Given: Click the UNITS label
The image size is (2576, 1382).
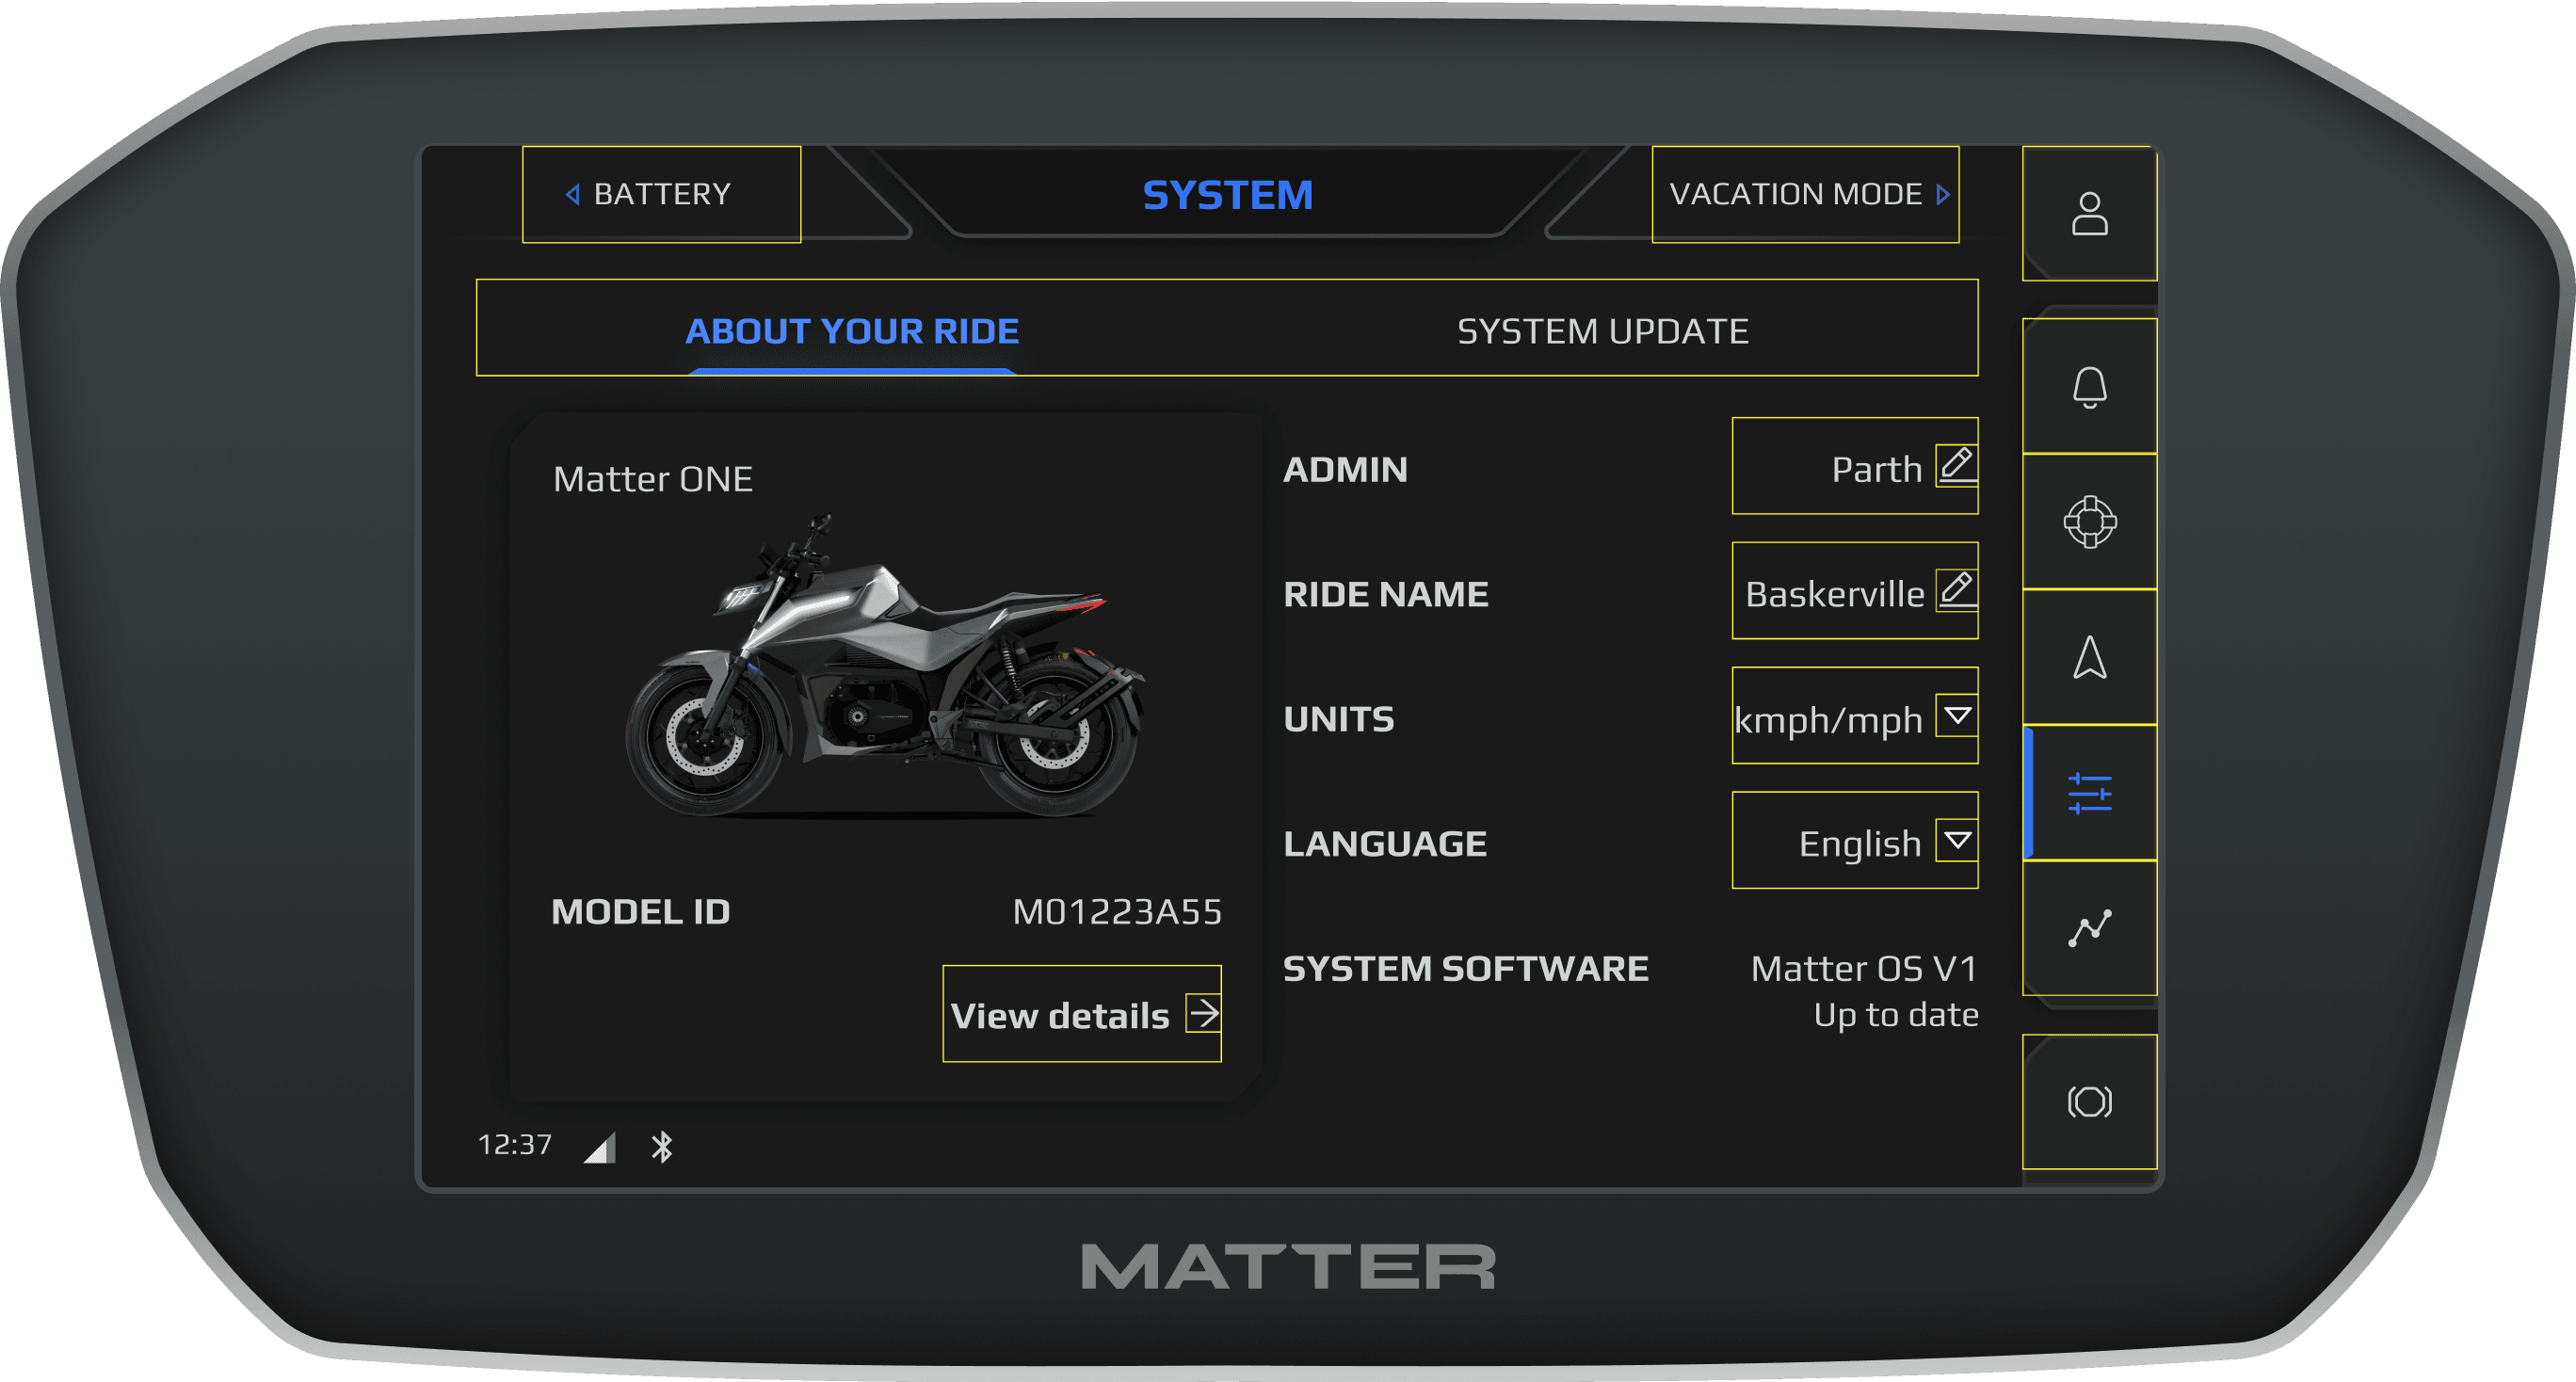Looking at the screenshot, I should tap(1339, 719).
